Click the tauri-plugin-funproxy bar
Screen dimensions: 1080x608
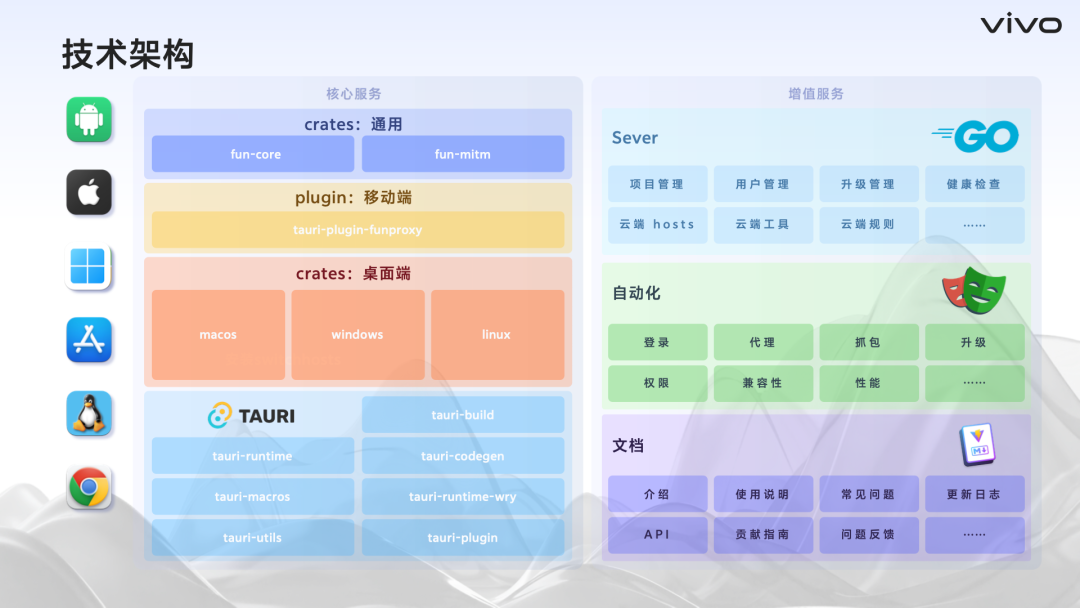(358, 230)
